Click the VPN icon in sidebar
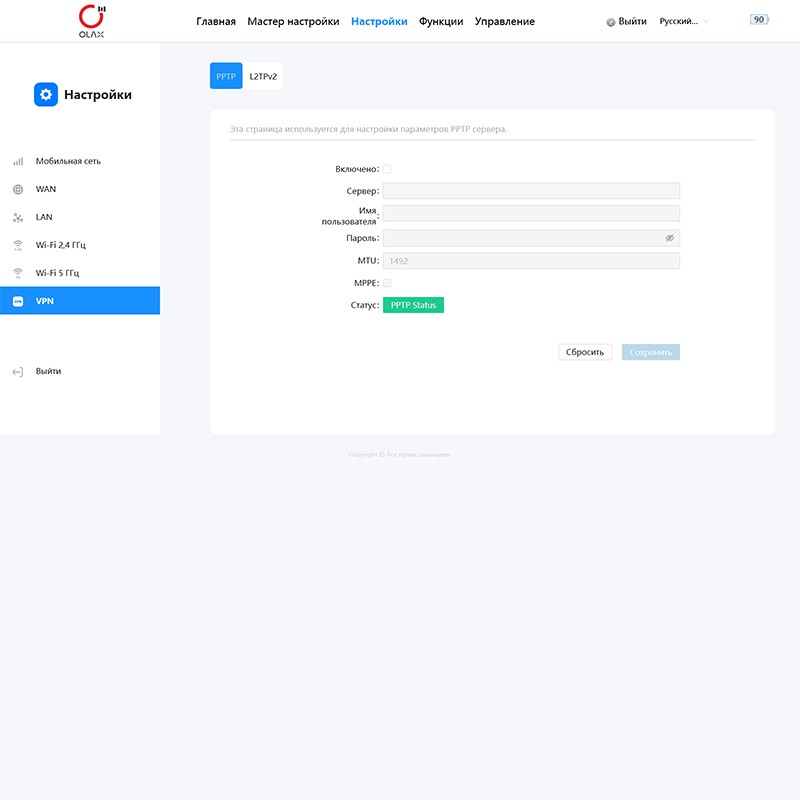The image size is (800, 800). [18, 301]
